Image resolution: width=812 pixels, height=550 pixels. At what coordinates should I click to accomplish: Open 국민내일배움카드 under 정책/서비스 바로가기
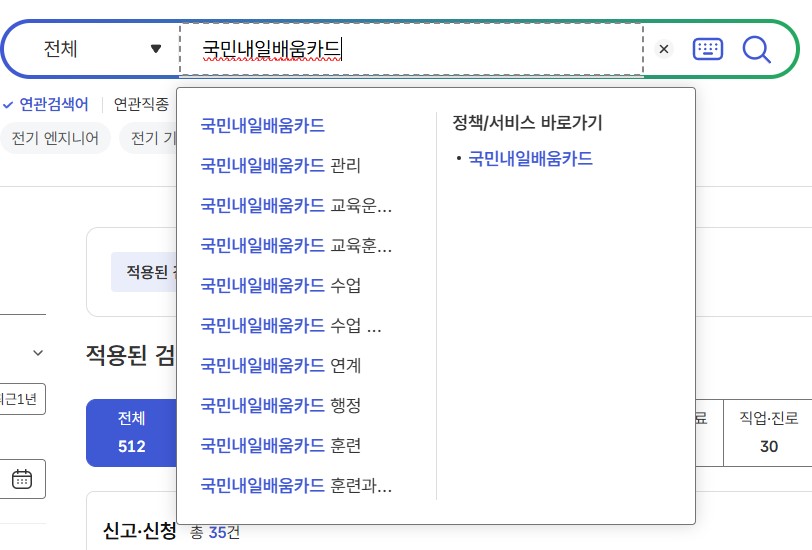point(530,158)
